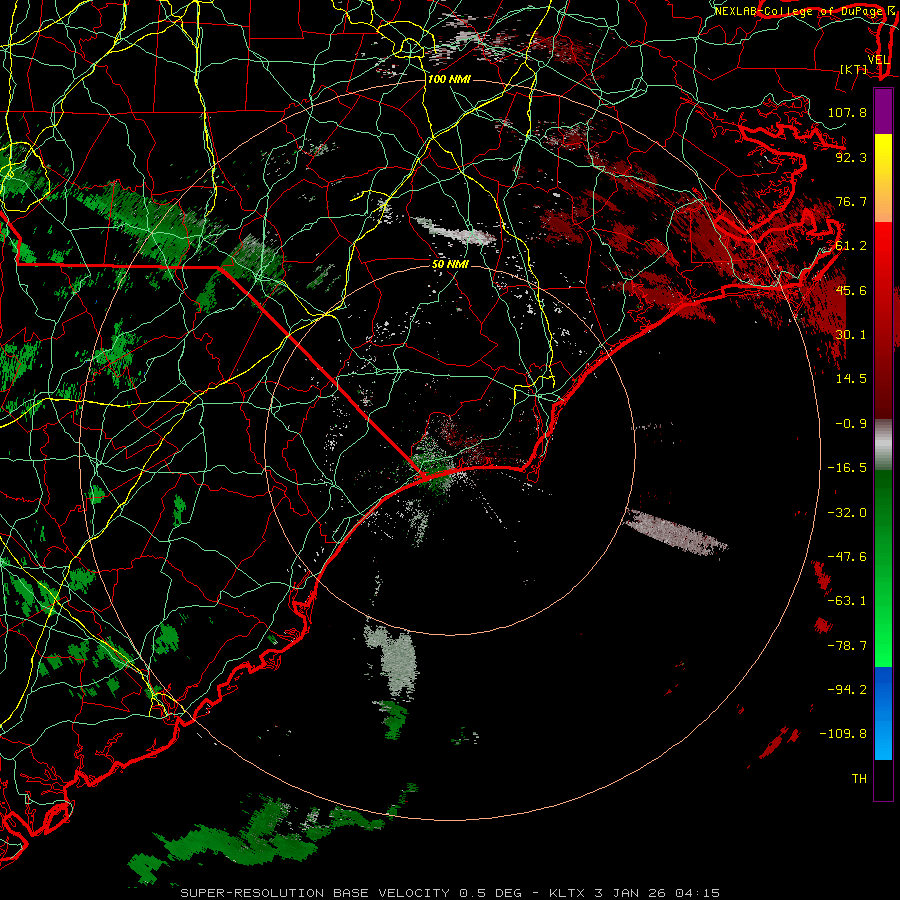This screenshot has width=900, height=900.
Task: Click the 45.6 velocity scale value
Action: point(851,290)
